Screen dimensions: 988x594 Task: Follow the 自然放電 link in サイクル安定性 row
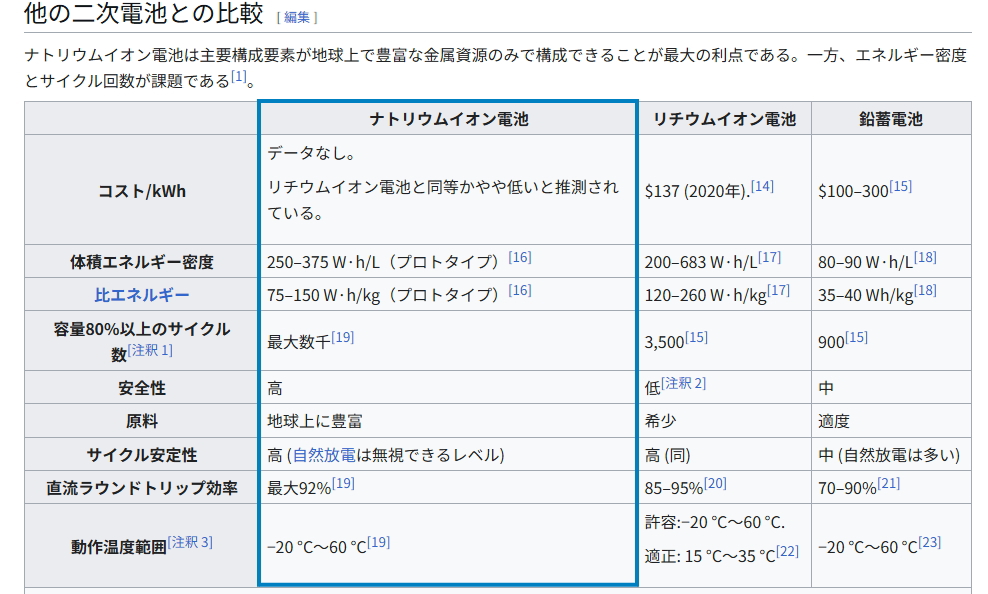click(324, 455)
